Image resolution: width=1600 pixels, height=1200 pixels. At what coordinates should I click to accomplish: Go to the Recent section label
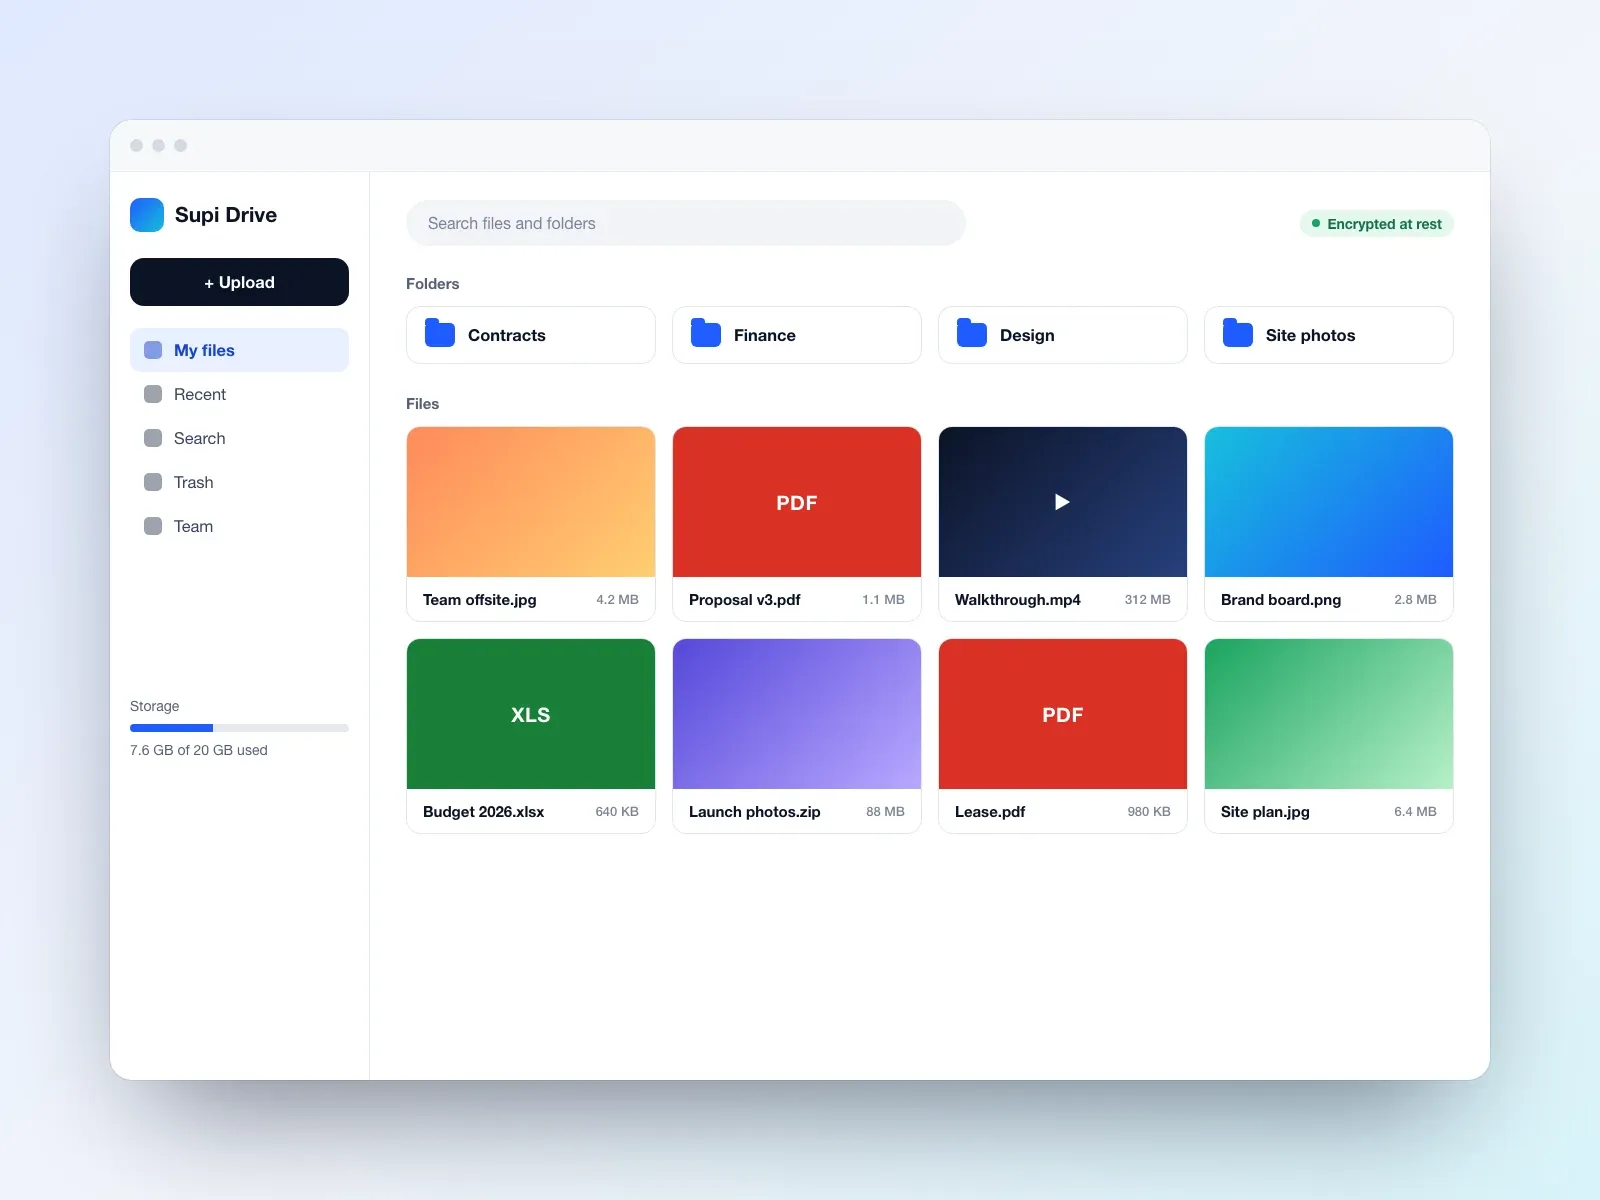point(200,394)
